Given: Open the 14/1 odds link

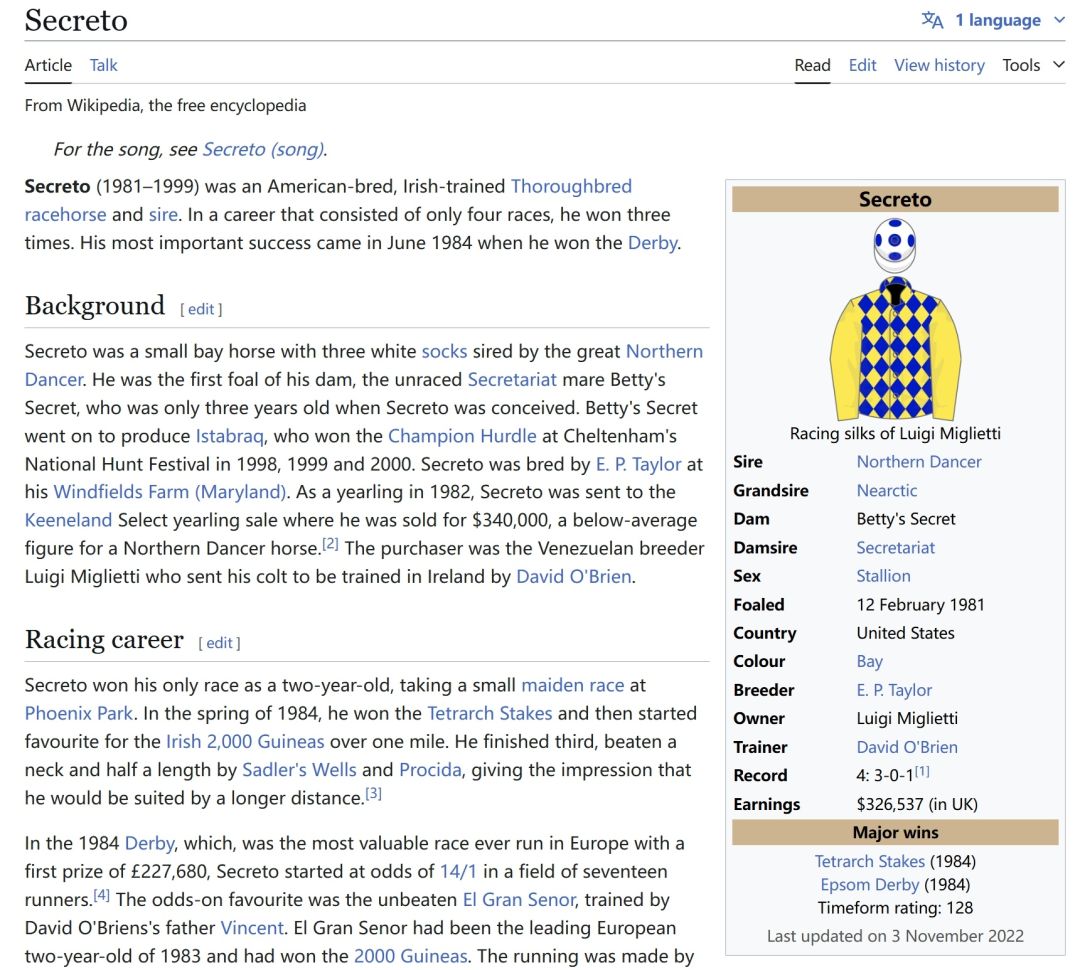Looking at the screenshot, I should click(x=459, y=872).
